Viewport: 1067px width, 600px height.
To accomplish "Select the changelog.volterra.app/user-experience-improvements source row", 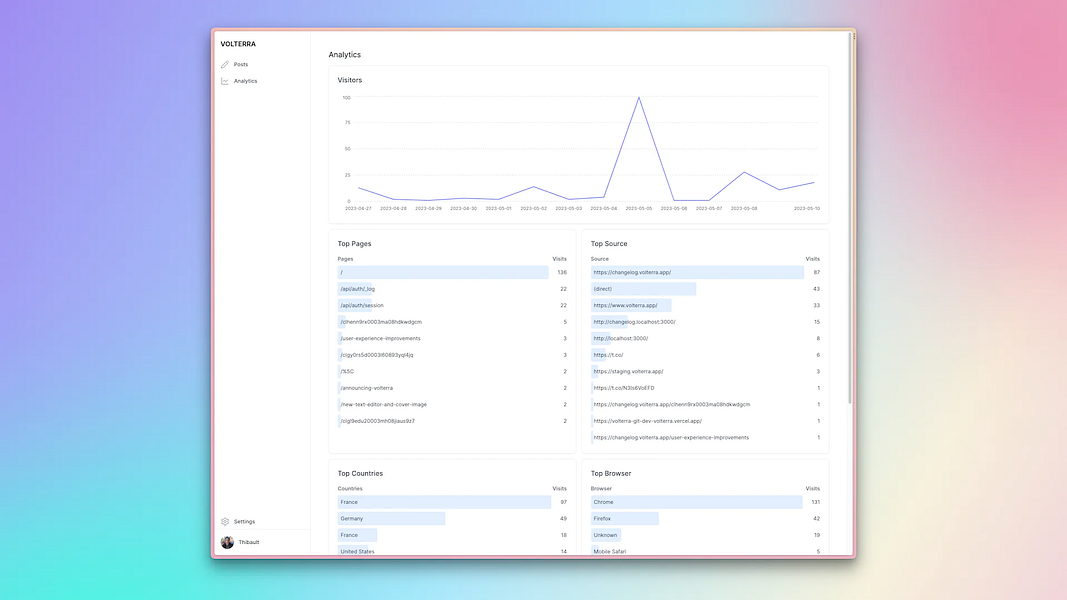I will click(705, 437).
